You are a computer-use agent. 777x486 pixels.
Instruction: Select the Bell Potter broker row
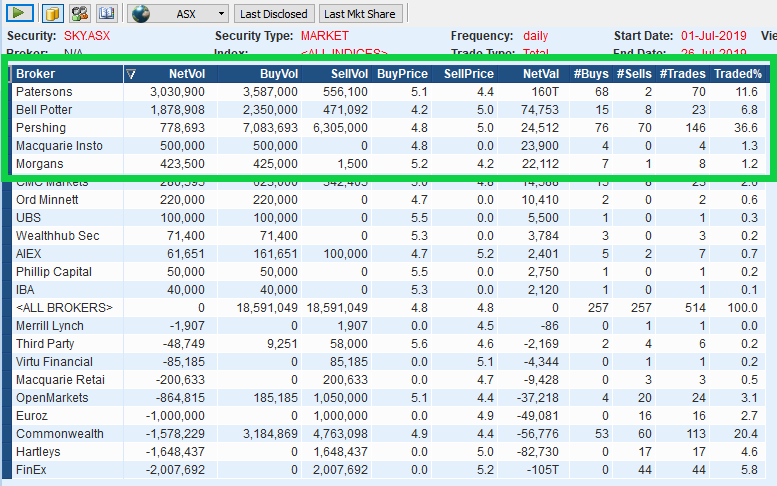[389, 109]
